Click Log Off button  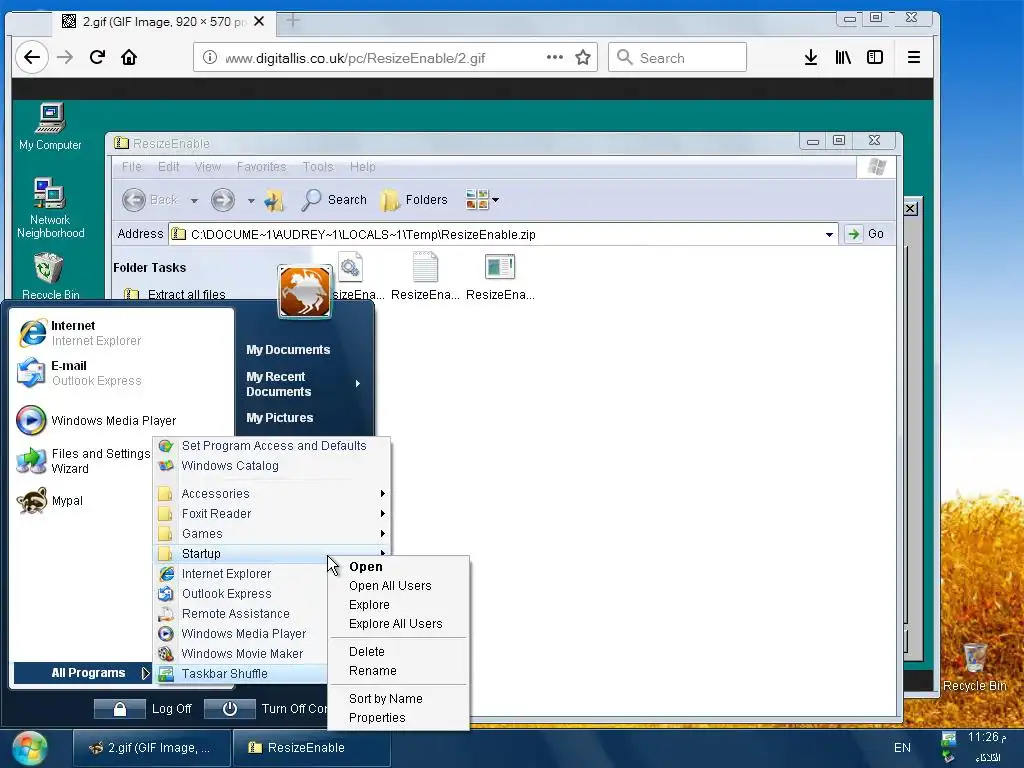(x=143, y=709)
